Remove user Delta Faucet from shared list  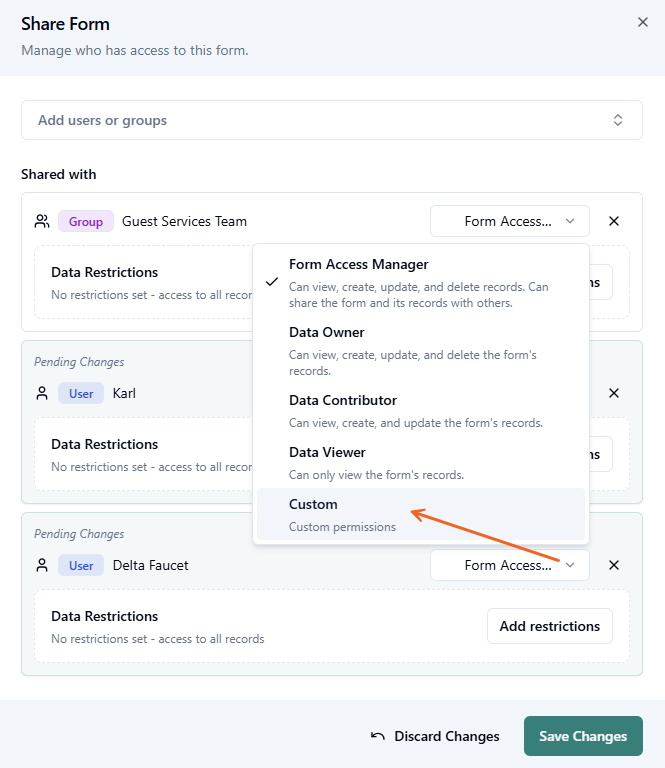614,565
